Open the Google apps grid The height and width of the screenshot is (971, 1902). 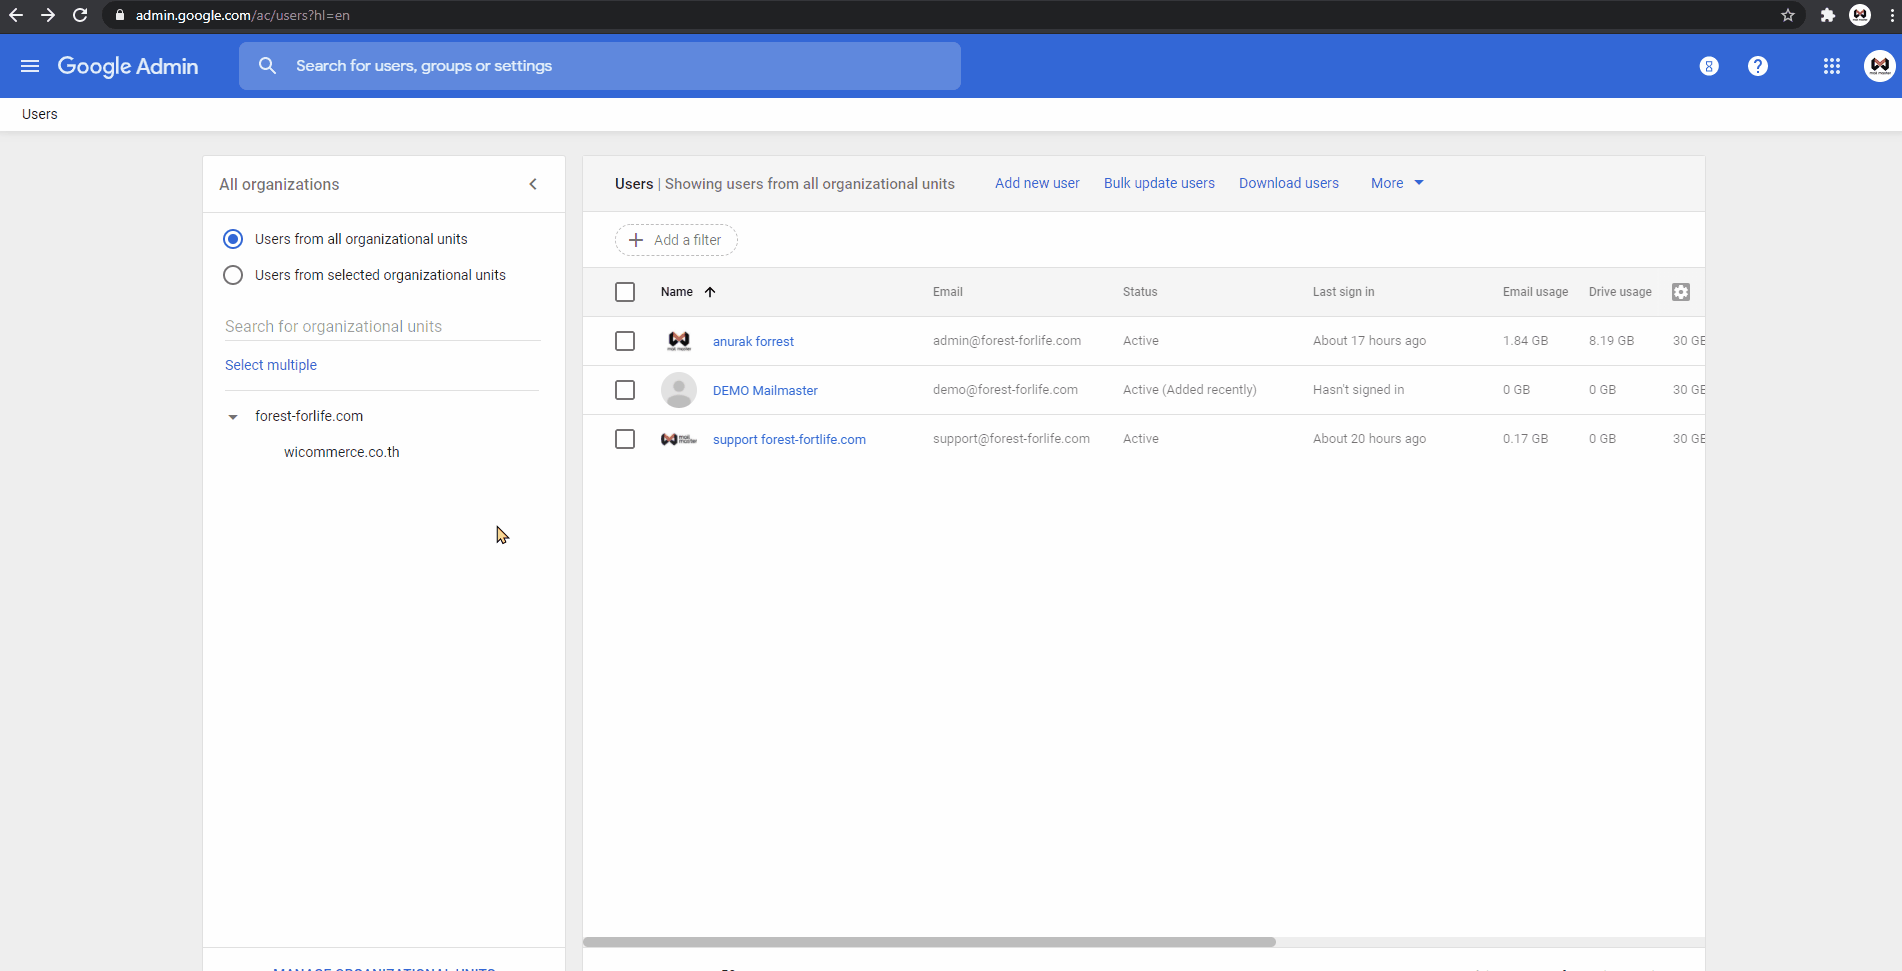point(1832,66)
